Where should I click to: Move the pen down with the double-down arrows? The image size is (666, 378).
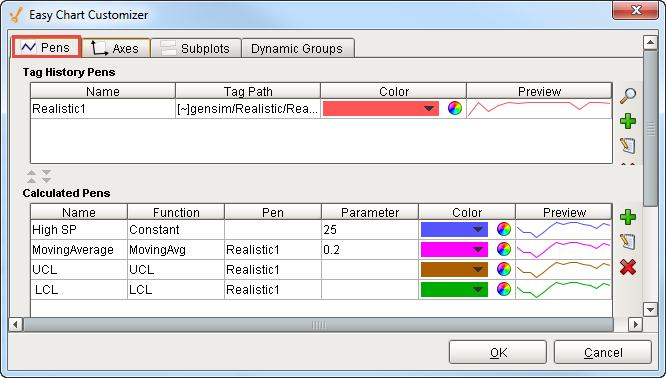46,176
